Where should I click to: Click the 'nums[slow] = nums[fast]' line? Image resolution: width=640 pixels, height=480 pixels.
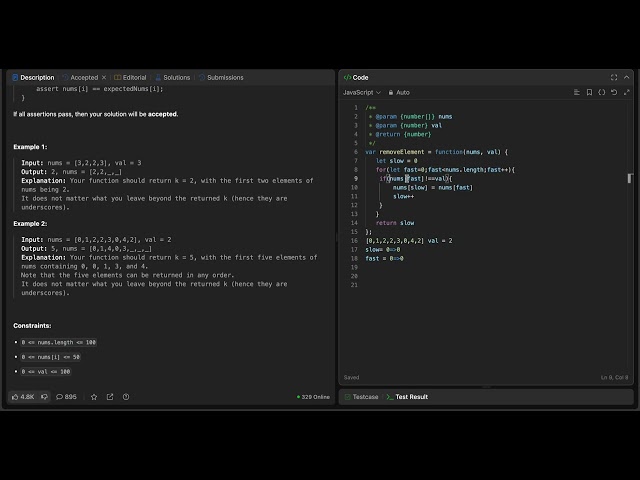pos(433,187)
